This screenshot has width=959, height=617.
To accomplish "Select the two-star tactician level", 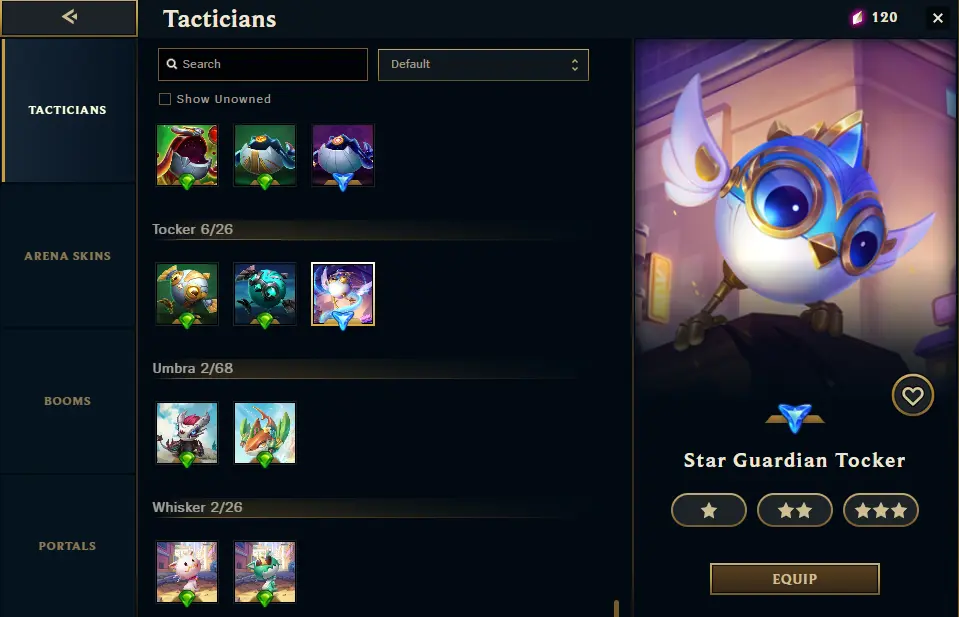I will pyautogui.click(x=794, y=510).
